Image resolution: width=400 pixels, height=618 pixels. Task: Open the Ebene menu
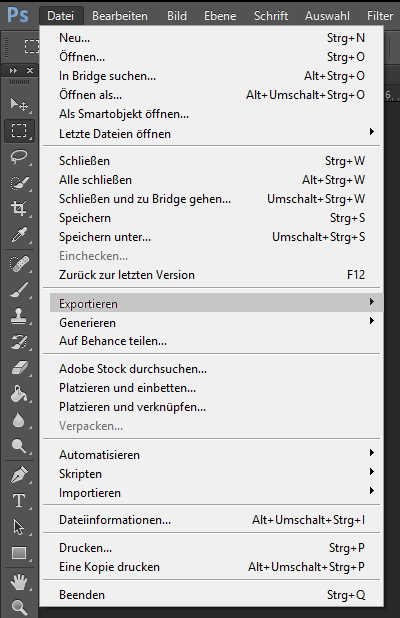click(220, 16)
